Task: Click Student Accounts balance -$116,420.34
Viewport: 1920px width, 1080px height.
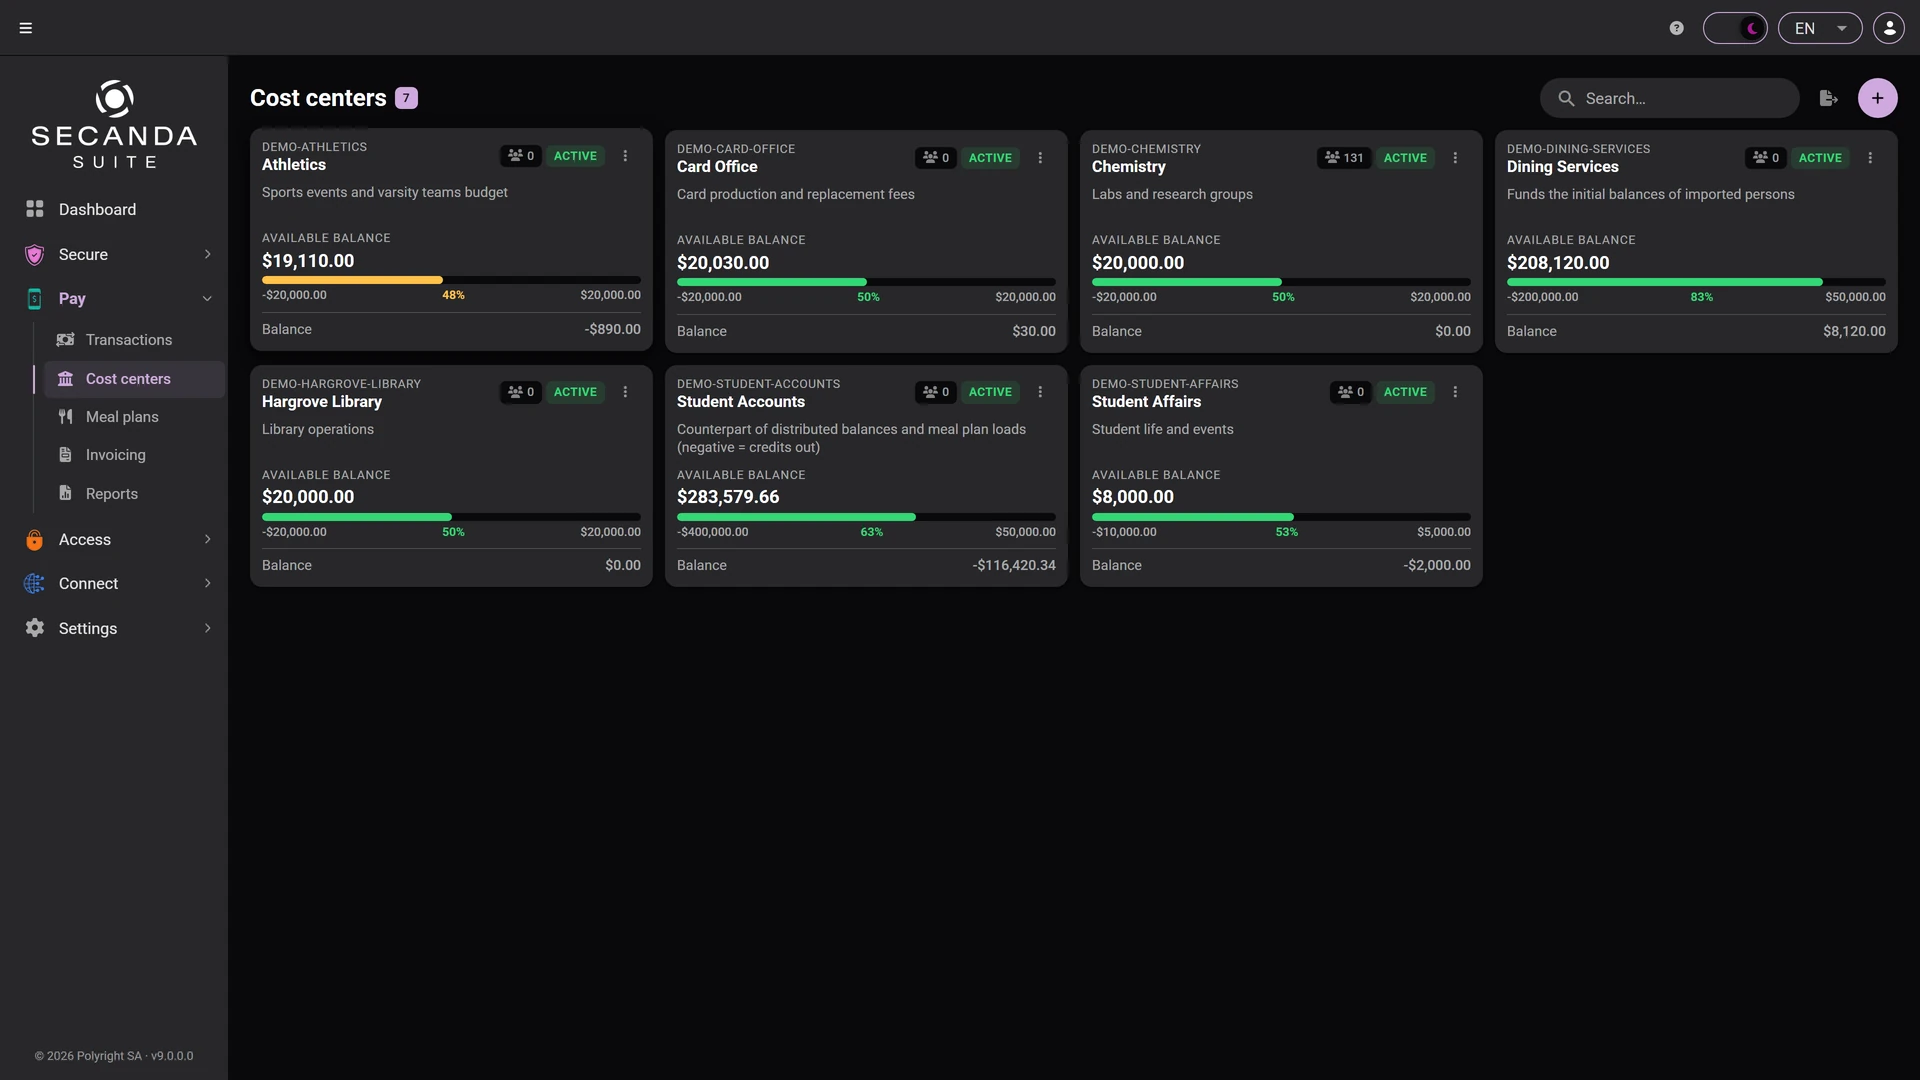Action: click(x=1014, y=566)
